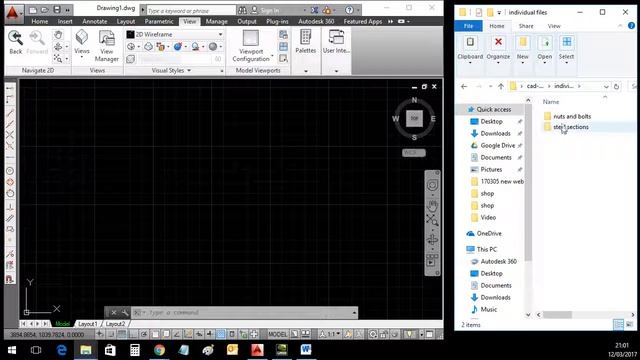Switch to the Annotate ribbon tab
The width and height of the screenshot is (640, 360).
(x=95, y=21)
